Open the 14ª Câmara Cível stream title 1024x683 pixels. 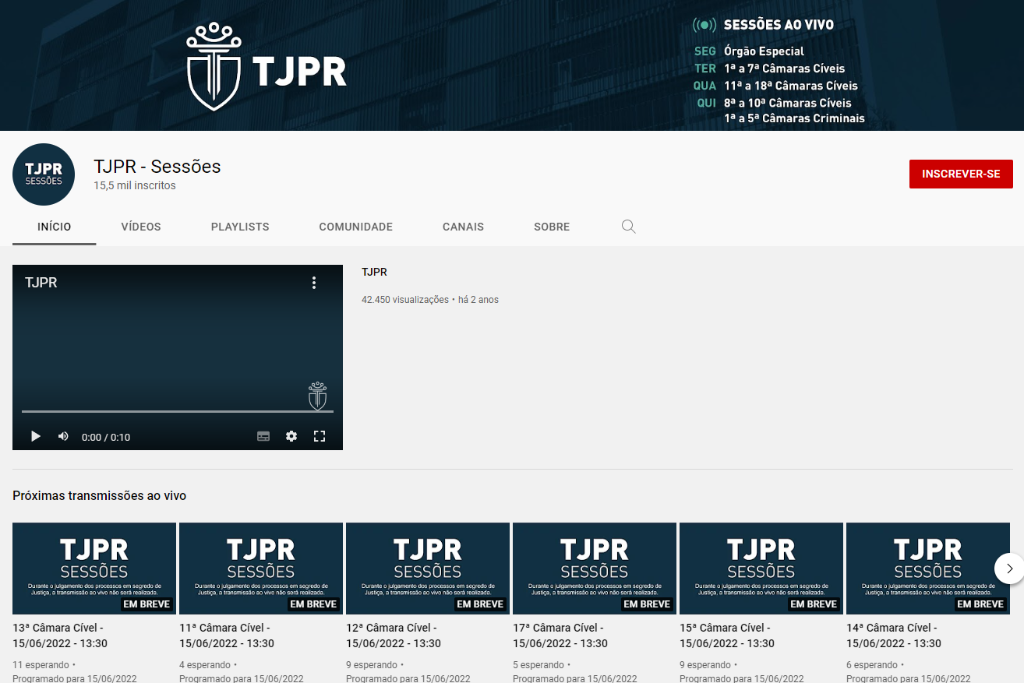pos(894,635)
